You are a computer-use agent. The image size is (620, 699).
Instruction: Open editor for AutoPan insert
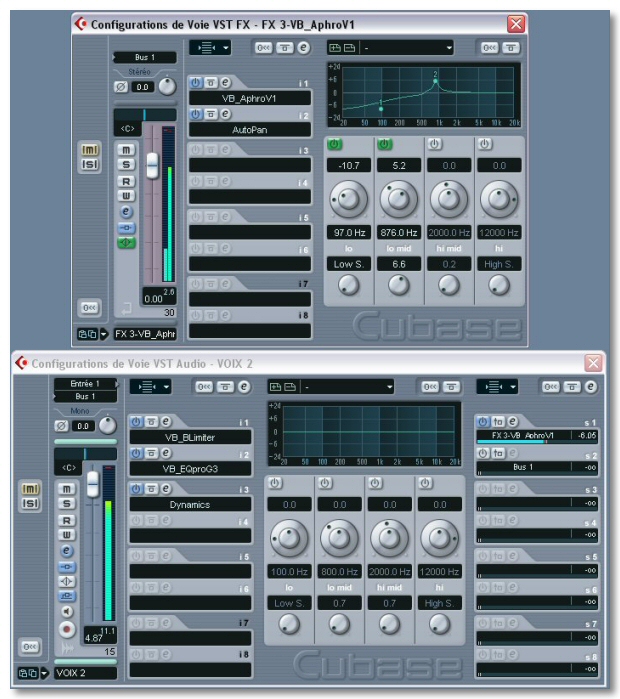point(226,114)
